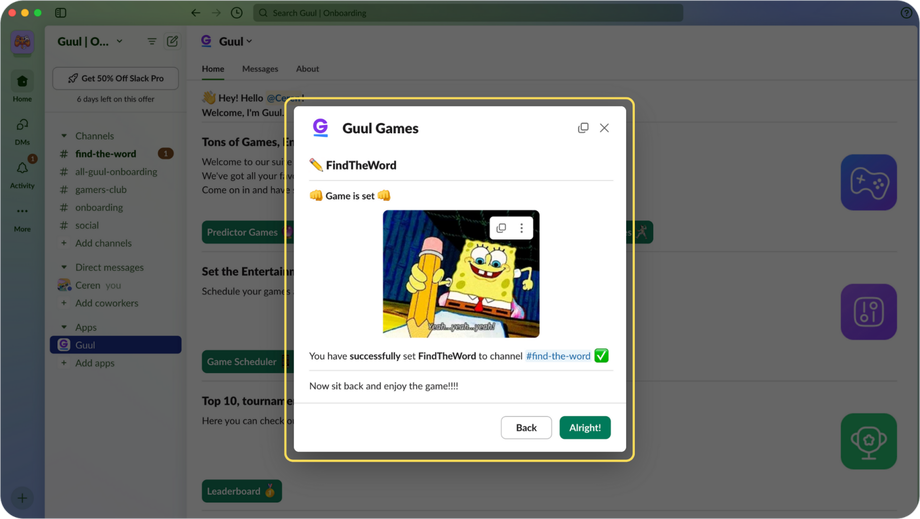Open DMs in the left rail

pyautogui.click(x=22, y=130)
